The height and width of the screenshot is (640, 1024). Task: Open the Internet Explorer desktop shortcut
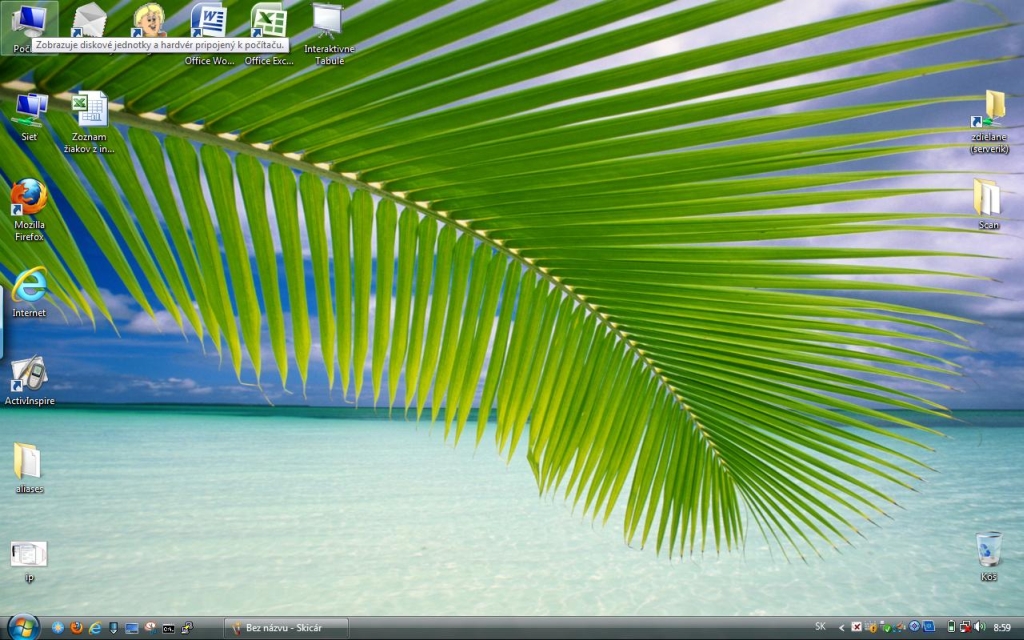tap(29, 286)
